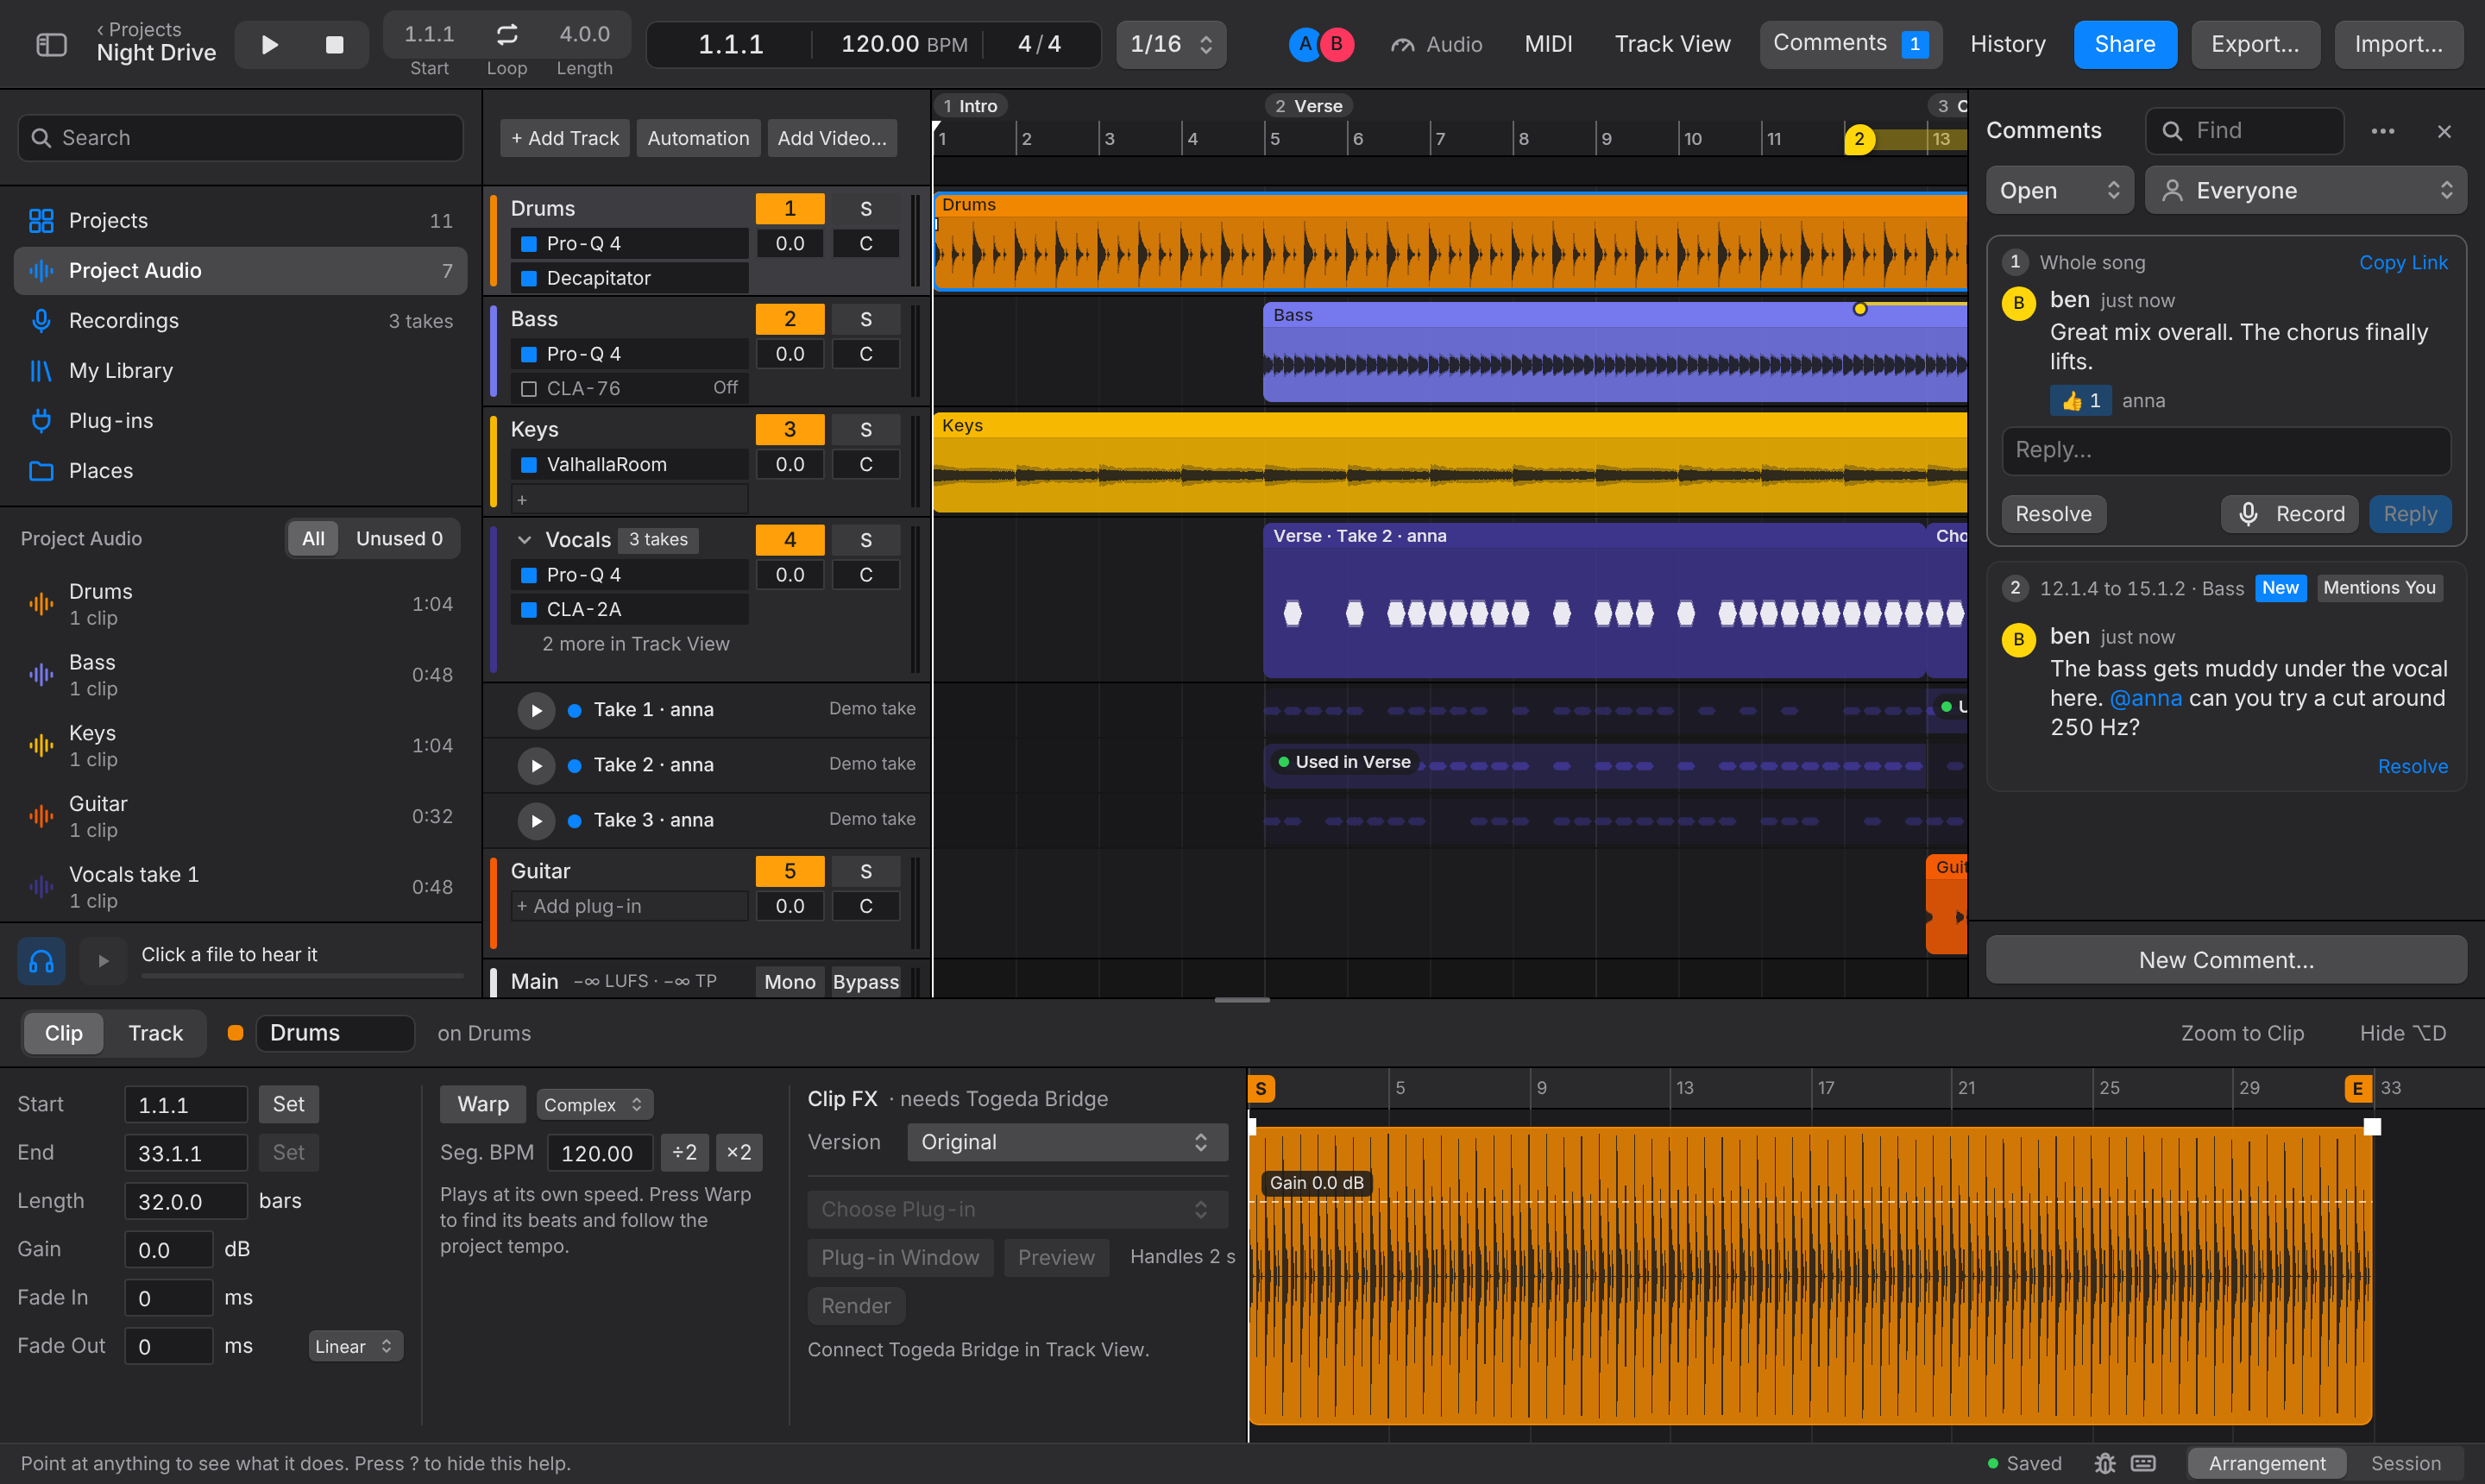Image resolution: width=2485 pixels, height=1484 pixels.
Task: Open Recordings microphone item
Action: click(x=240, y=320)
